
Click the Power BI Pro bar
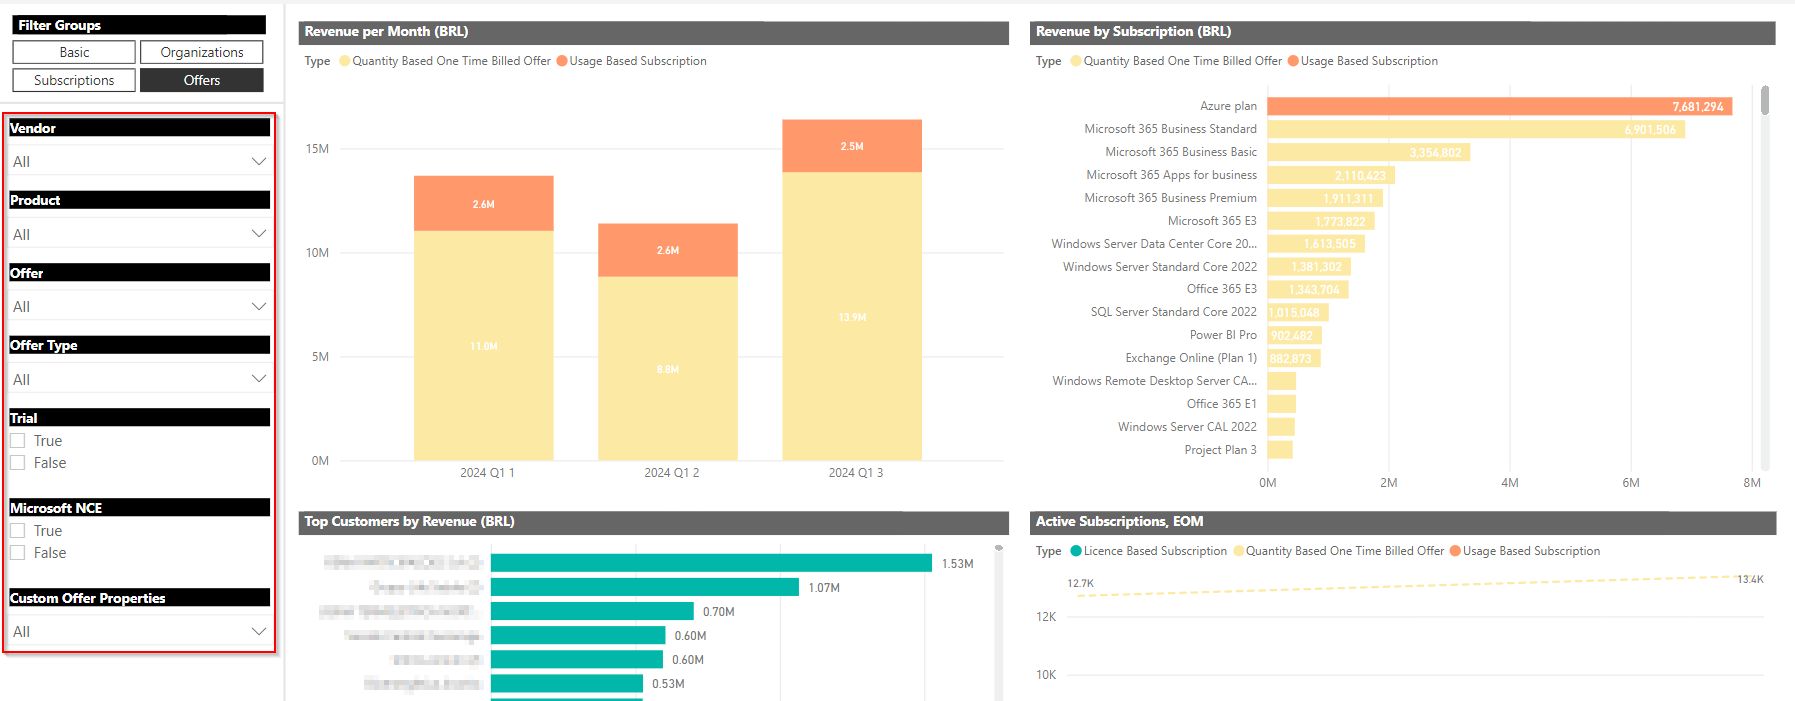1295,335
